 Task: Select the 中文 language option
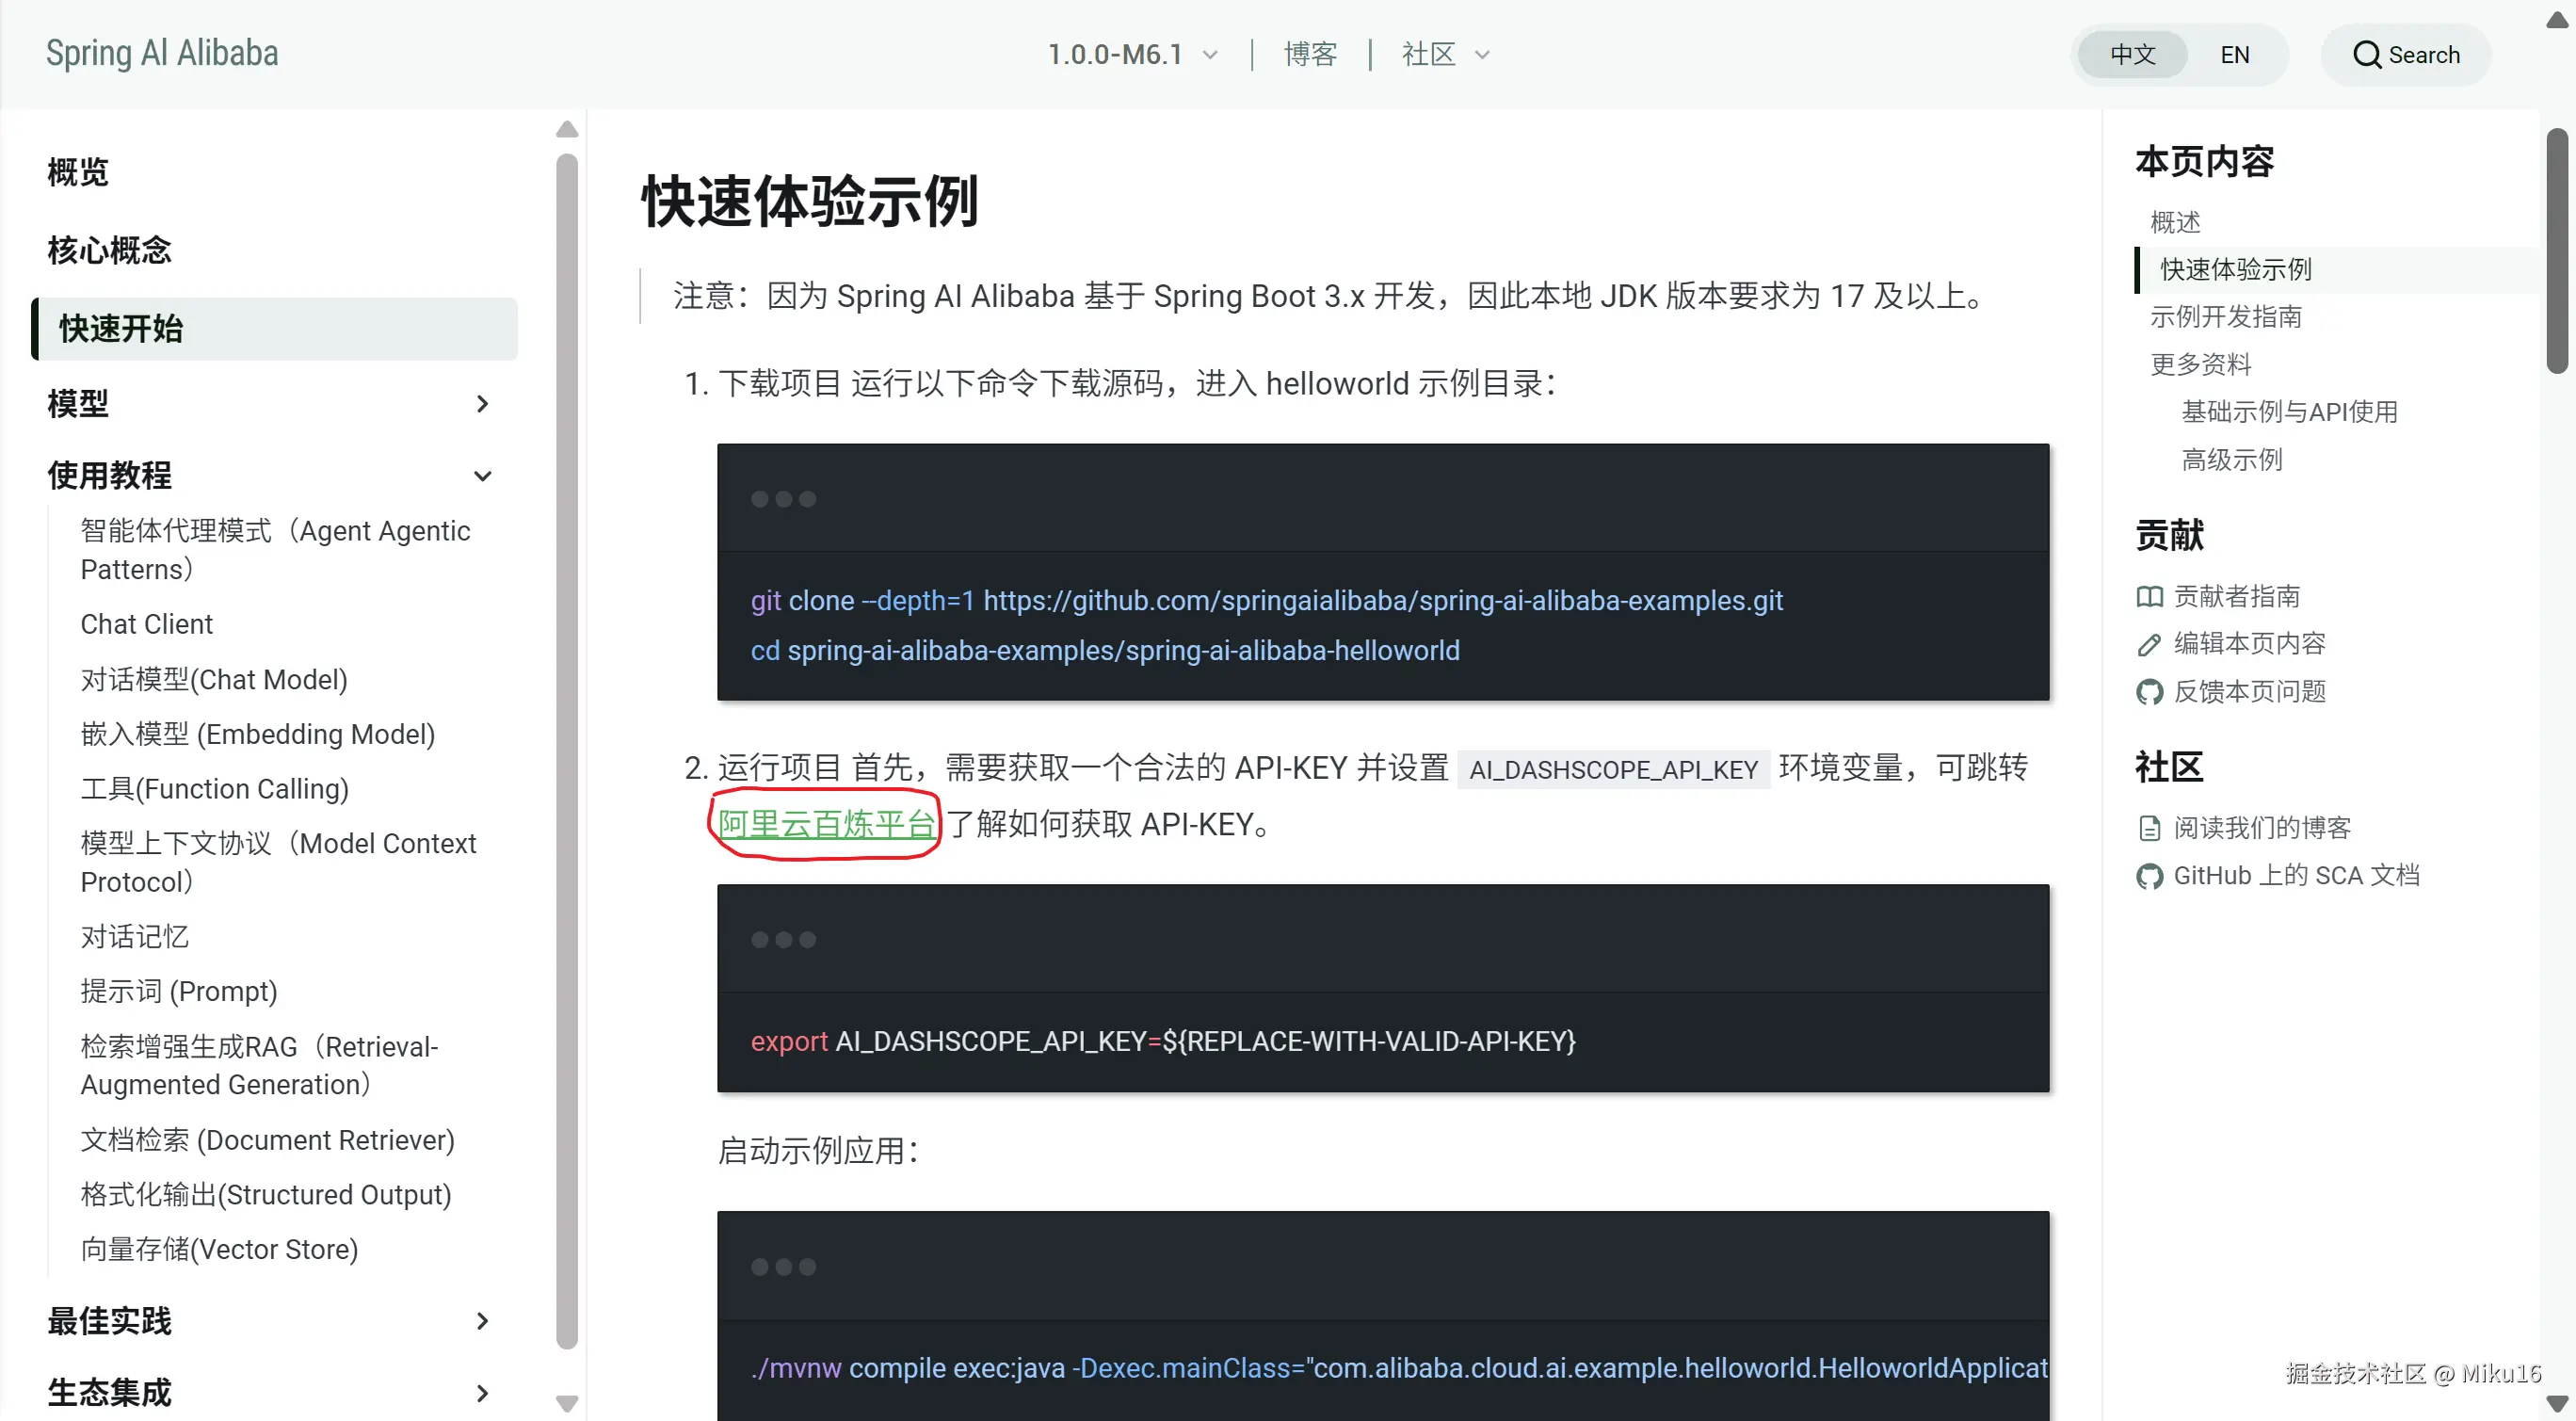tap(2132, 55)
